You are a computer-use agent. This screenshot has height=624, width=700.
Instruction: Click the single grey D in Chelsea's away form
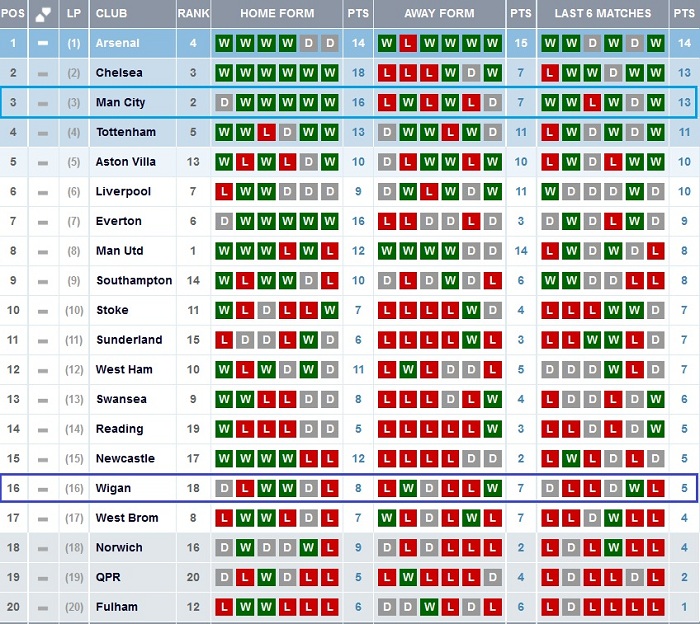(x=471, y=73)
